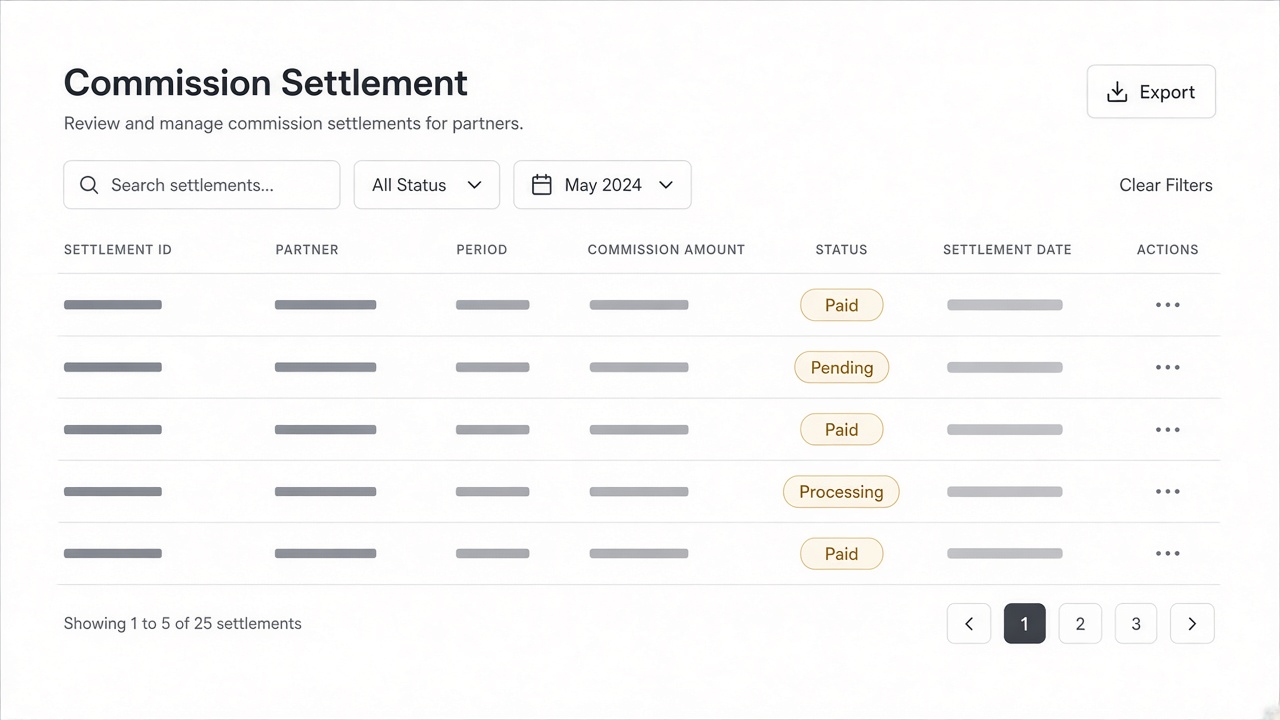
Task: Go to page 2
Action: pos(1080,623)
